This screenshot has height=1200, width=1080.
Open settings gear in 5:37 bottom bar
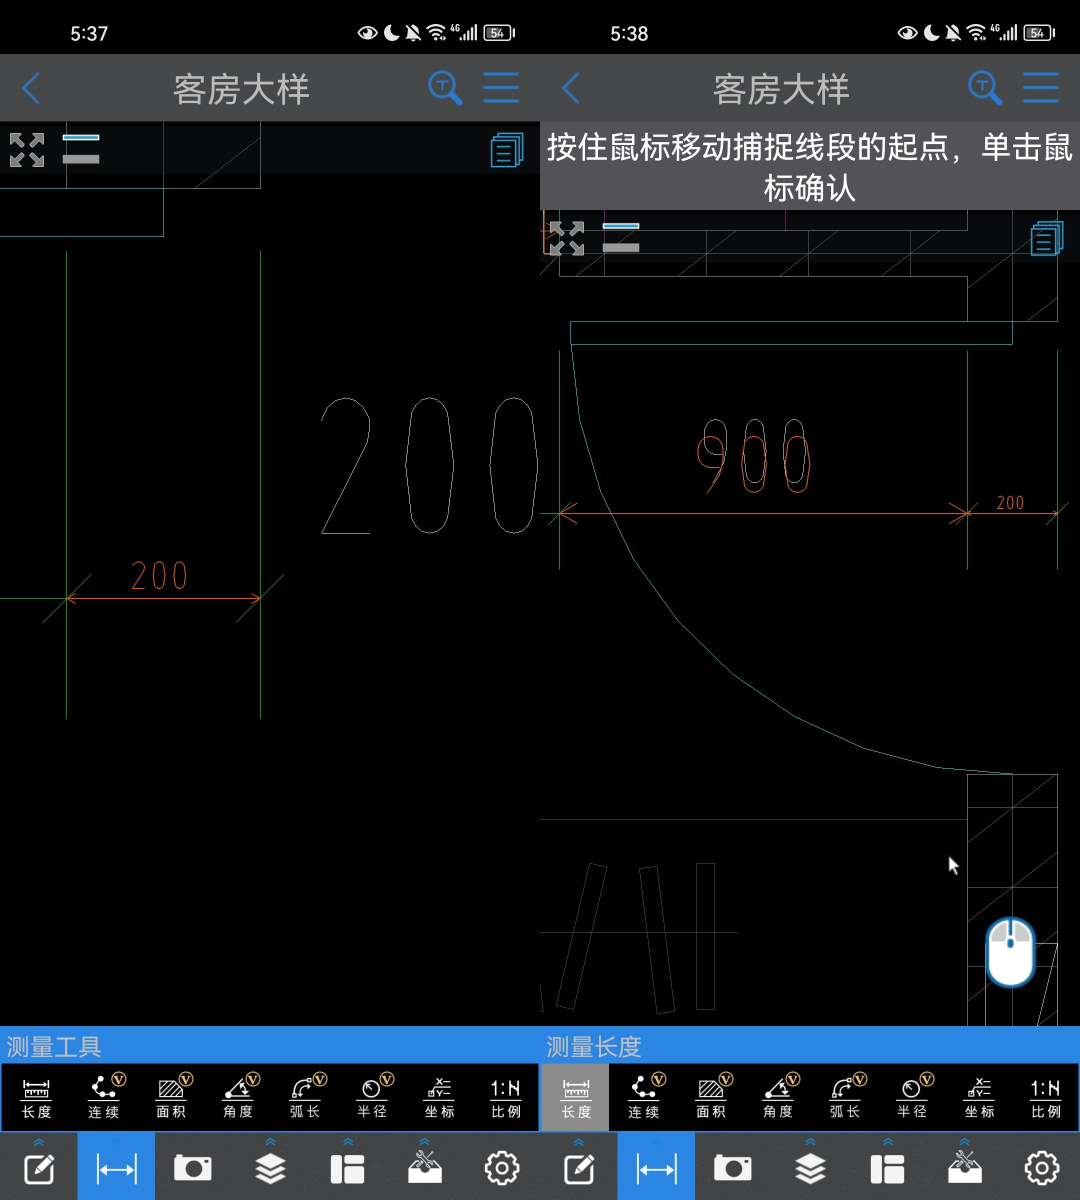click(502, 1167)
